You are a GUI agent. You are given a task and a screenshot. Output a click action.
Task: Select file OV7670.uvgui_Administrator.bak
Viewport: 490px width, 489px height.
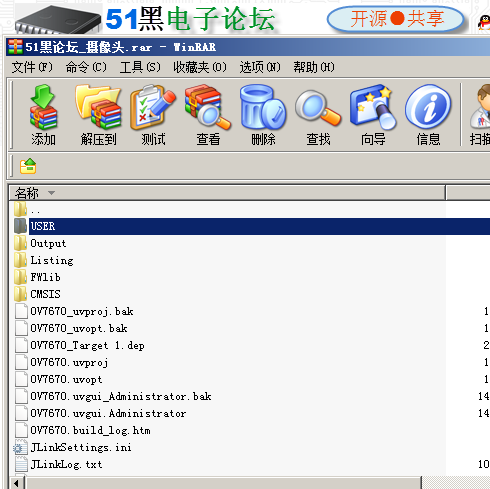click(x=121, y=396)
